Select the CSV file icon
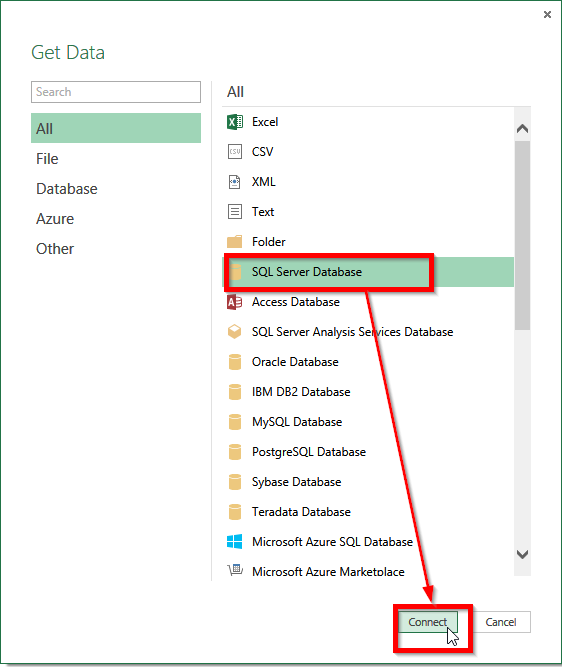This screenshot has height=667, width=562. [235, 152]
